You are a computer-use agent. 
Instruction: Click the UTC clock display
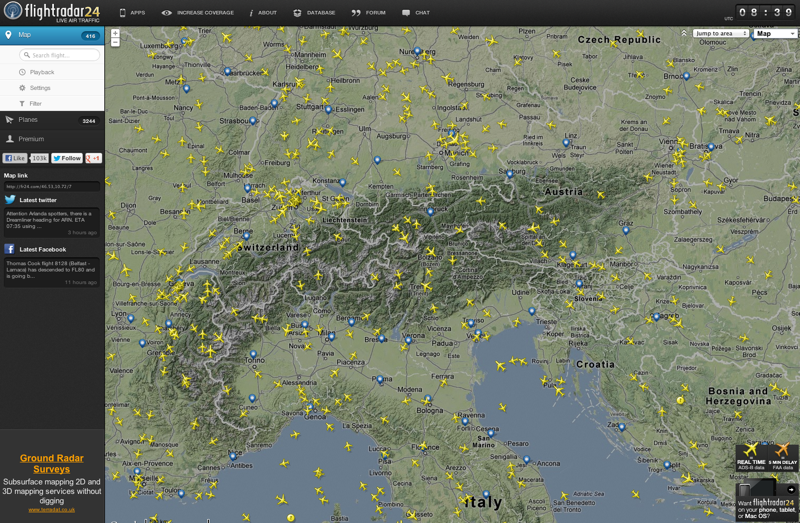tap(764, 12)
